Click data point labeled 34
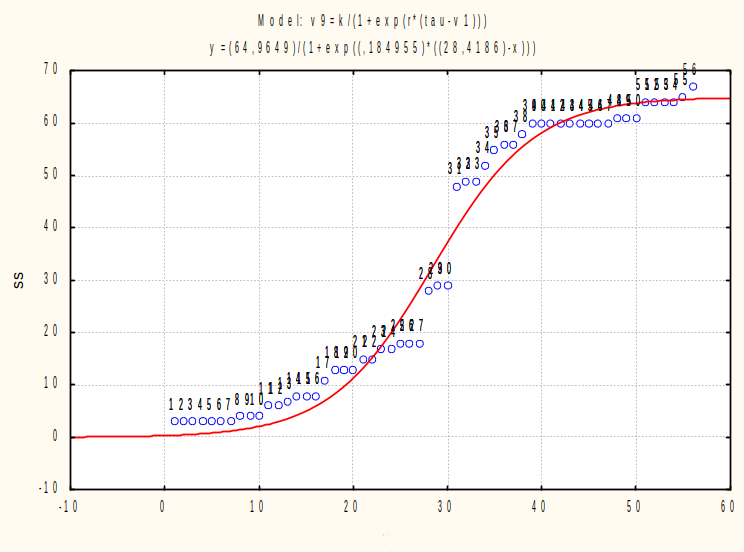744x552 pixels. pos(485,166)
